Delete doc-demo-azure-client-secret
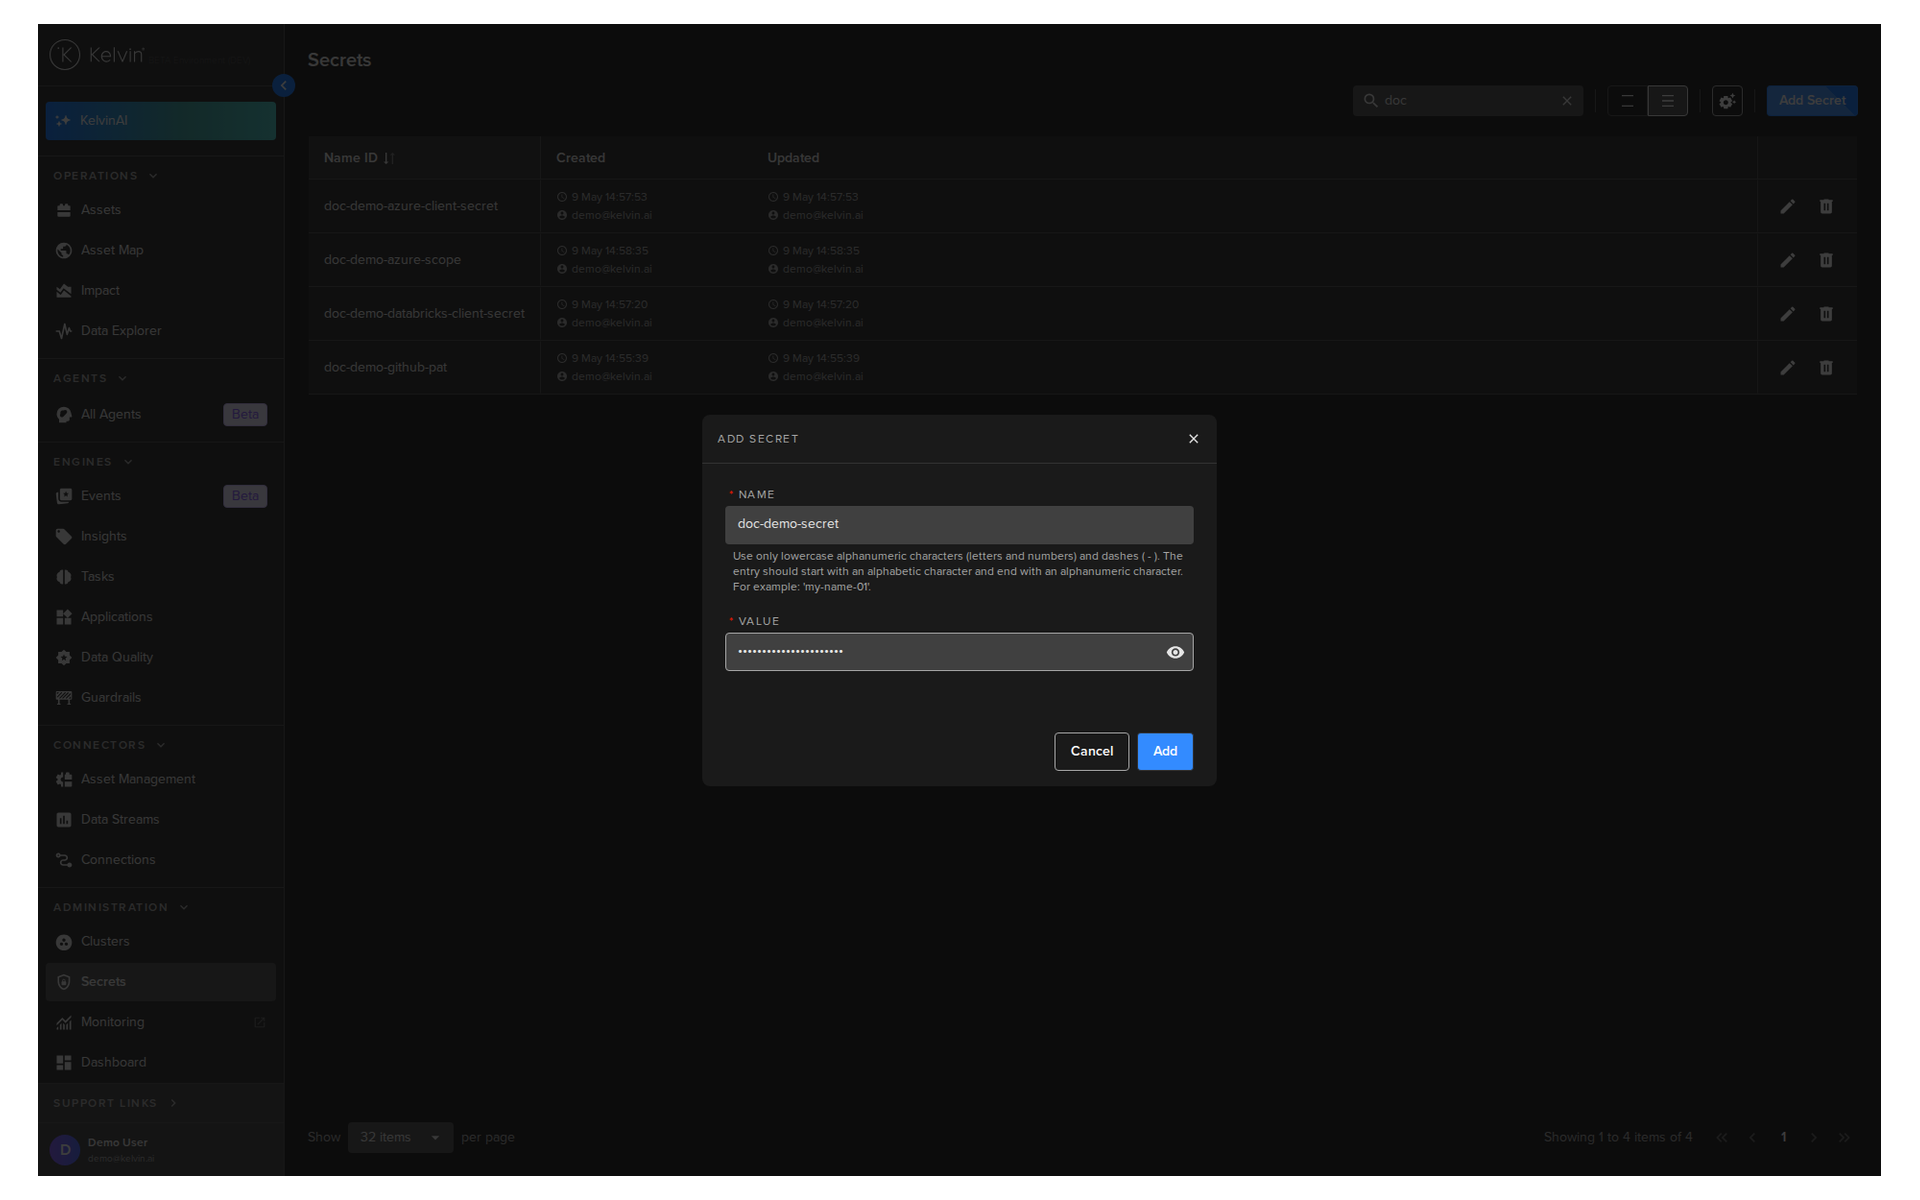The width and height of the screenshot is (1920, 1200). (x=1826, y=206)
